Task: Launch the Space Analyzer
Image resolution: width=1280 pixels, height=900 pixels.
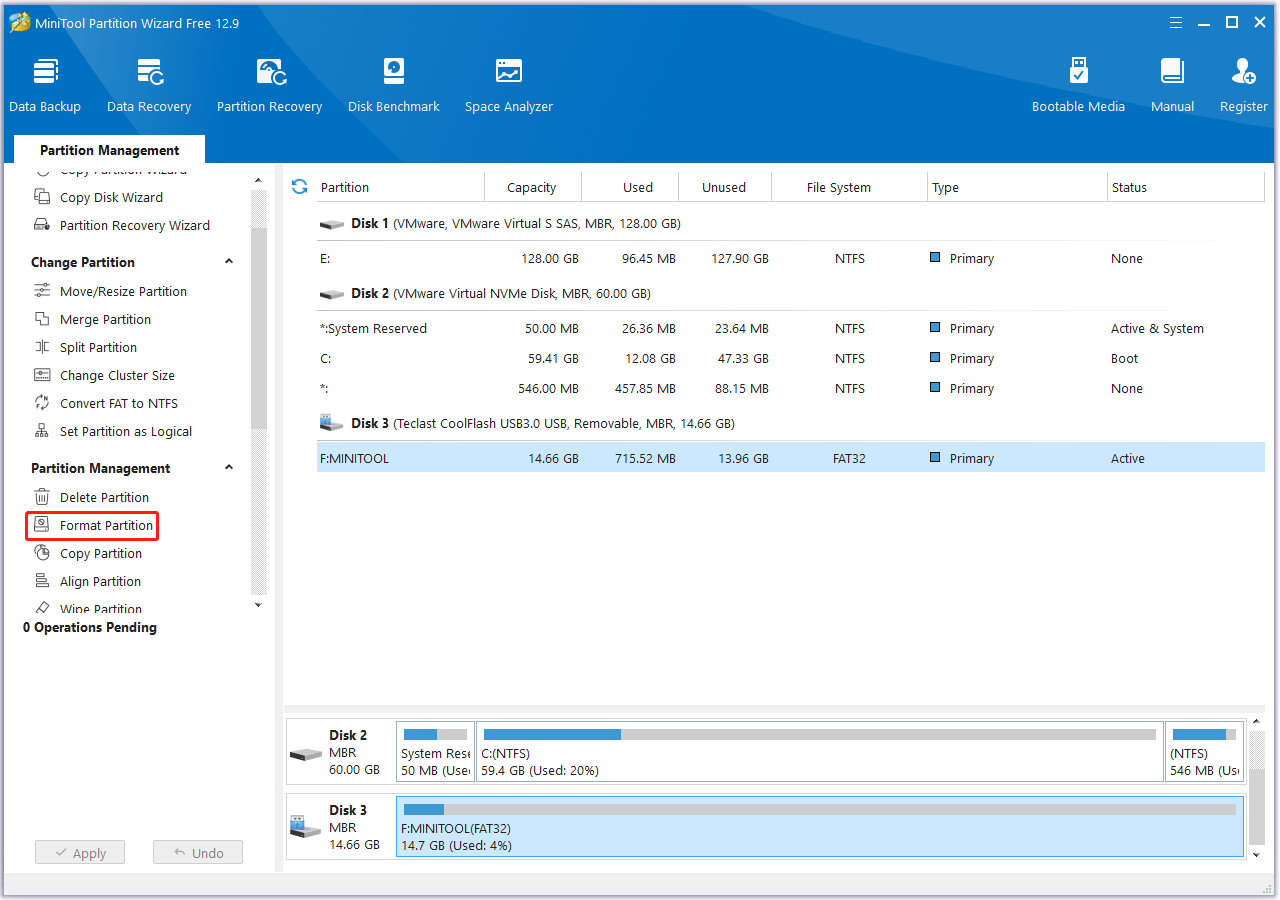Action: pos(508,82)
